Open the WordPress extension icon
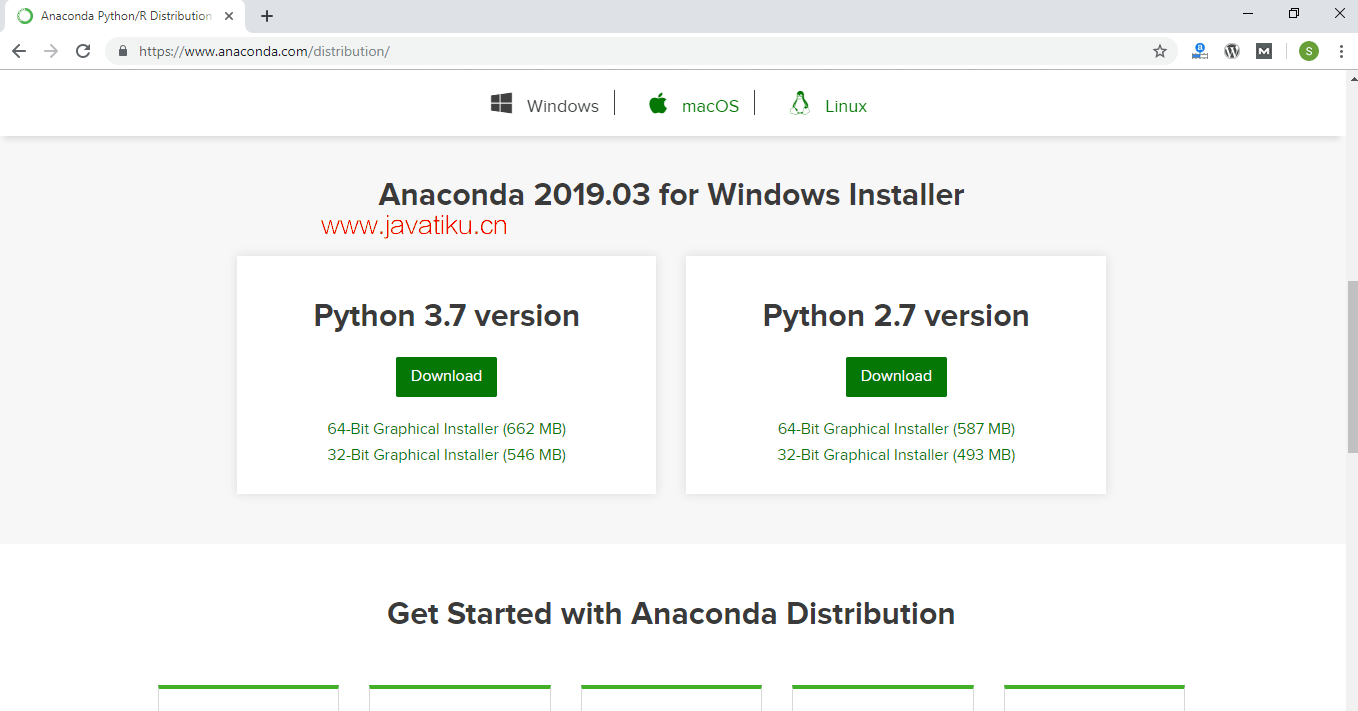Screen dimensions: 1358x711 (1232, 51)
